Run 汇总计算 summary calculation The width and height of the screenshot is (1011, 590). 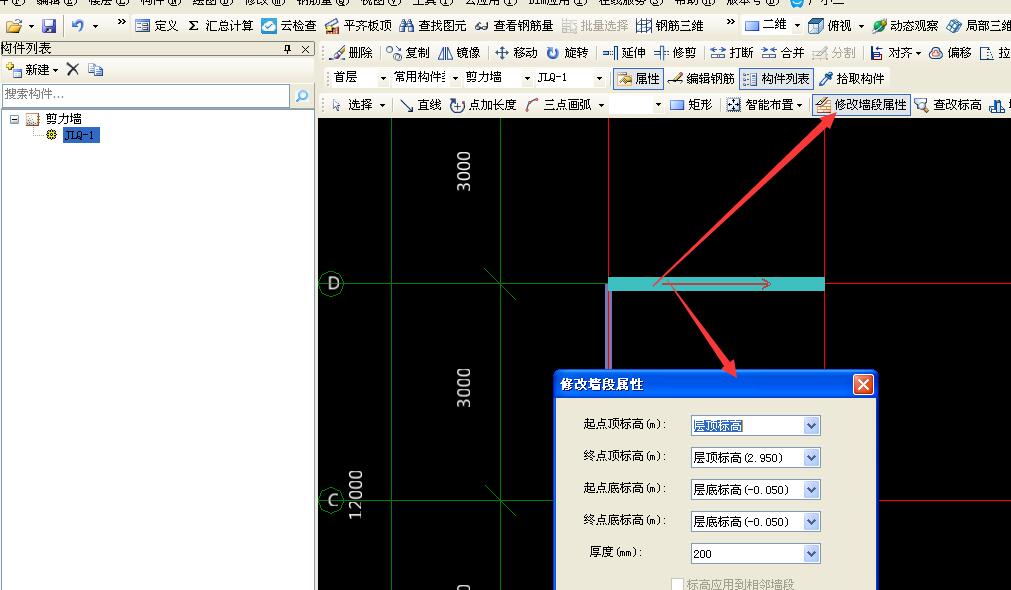pyautogui.click(x=221, y=26)
